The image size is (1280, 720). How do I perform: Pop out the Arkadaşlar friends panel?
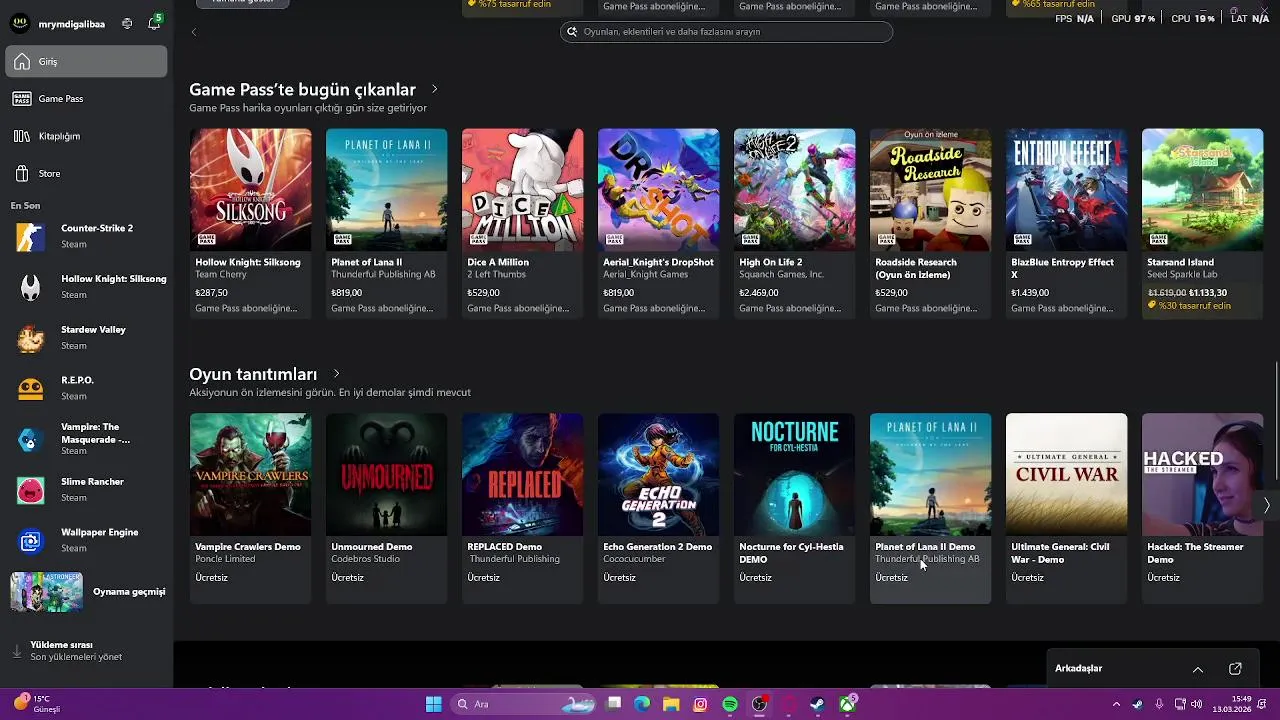click(1235, 669)
